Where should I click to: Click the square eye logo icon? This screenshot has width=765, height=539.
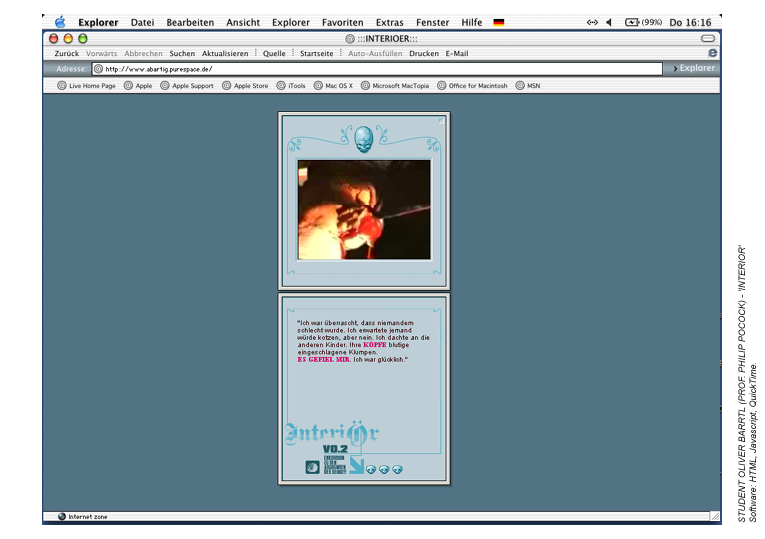[313, 466]
